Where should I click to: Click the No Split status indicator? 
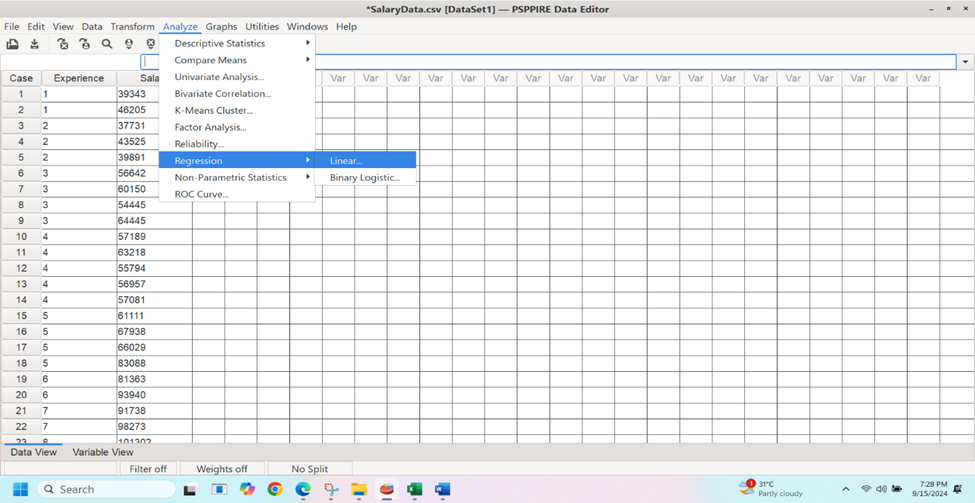click(310, 469)
